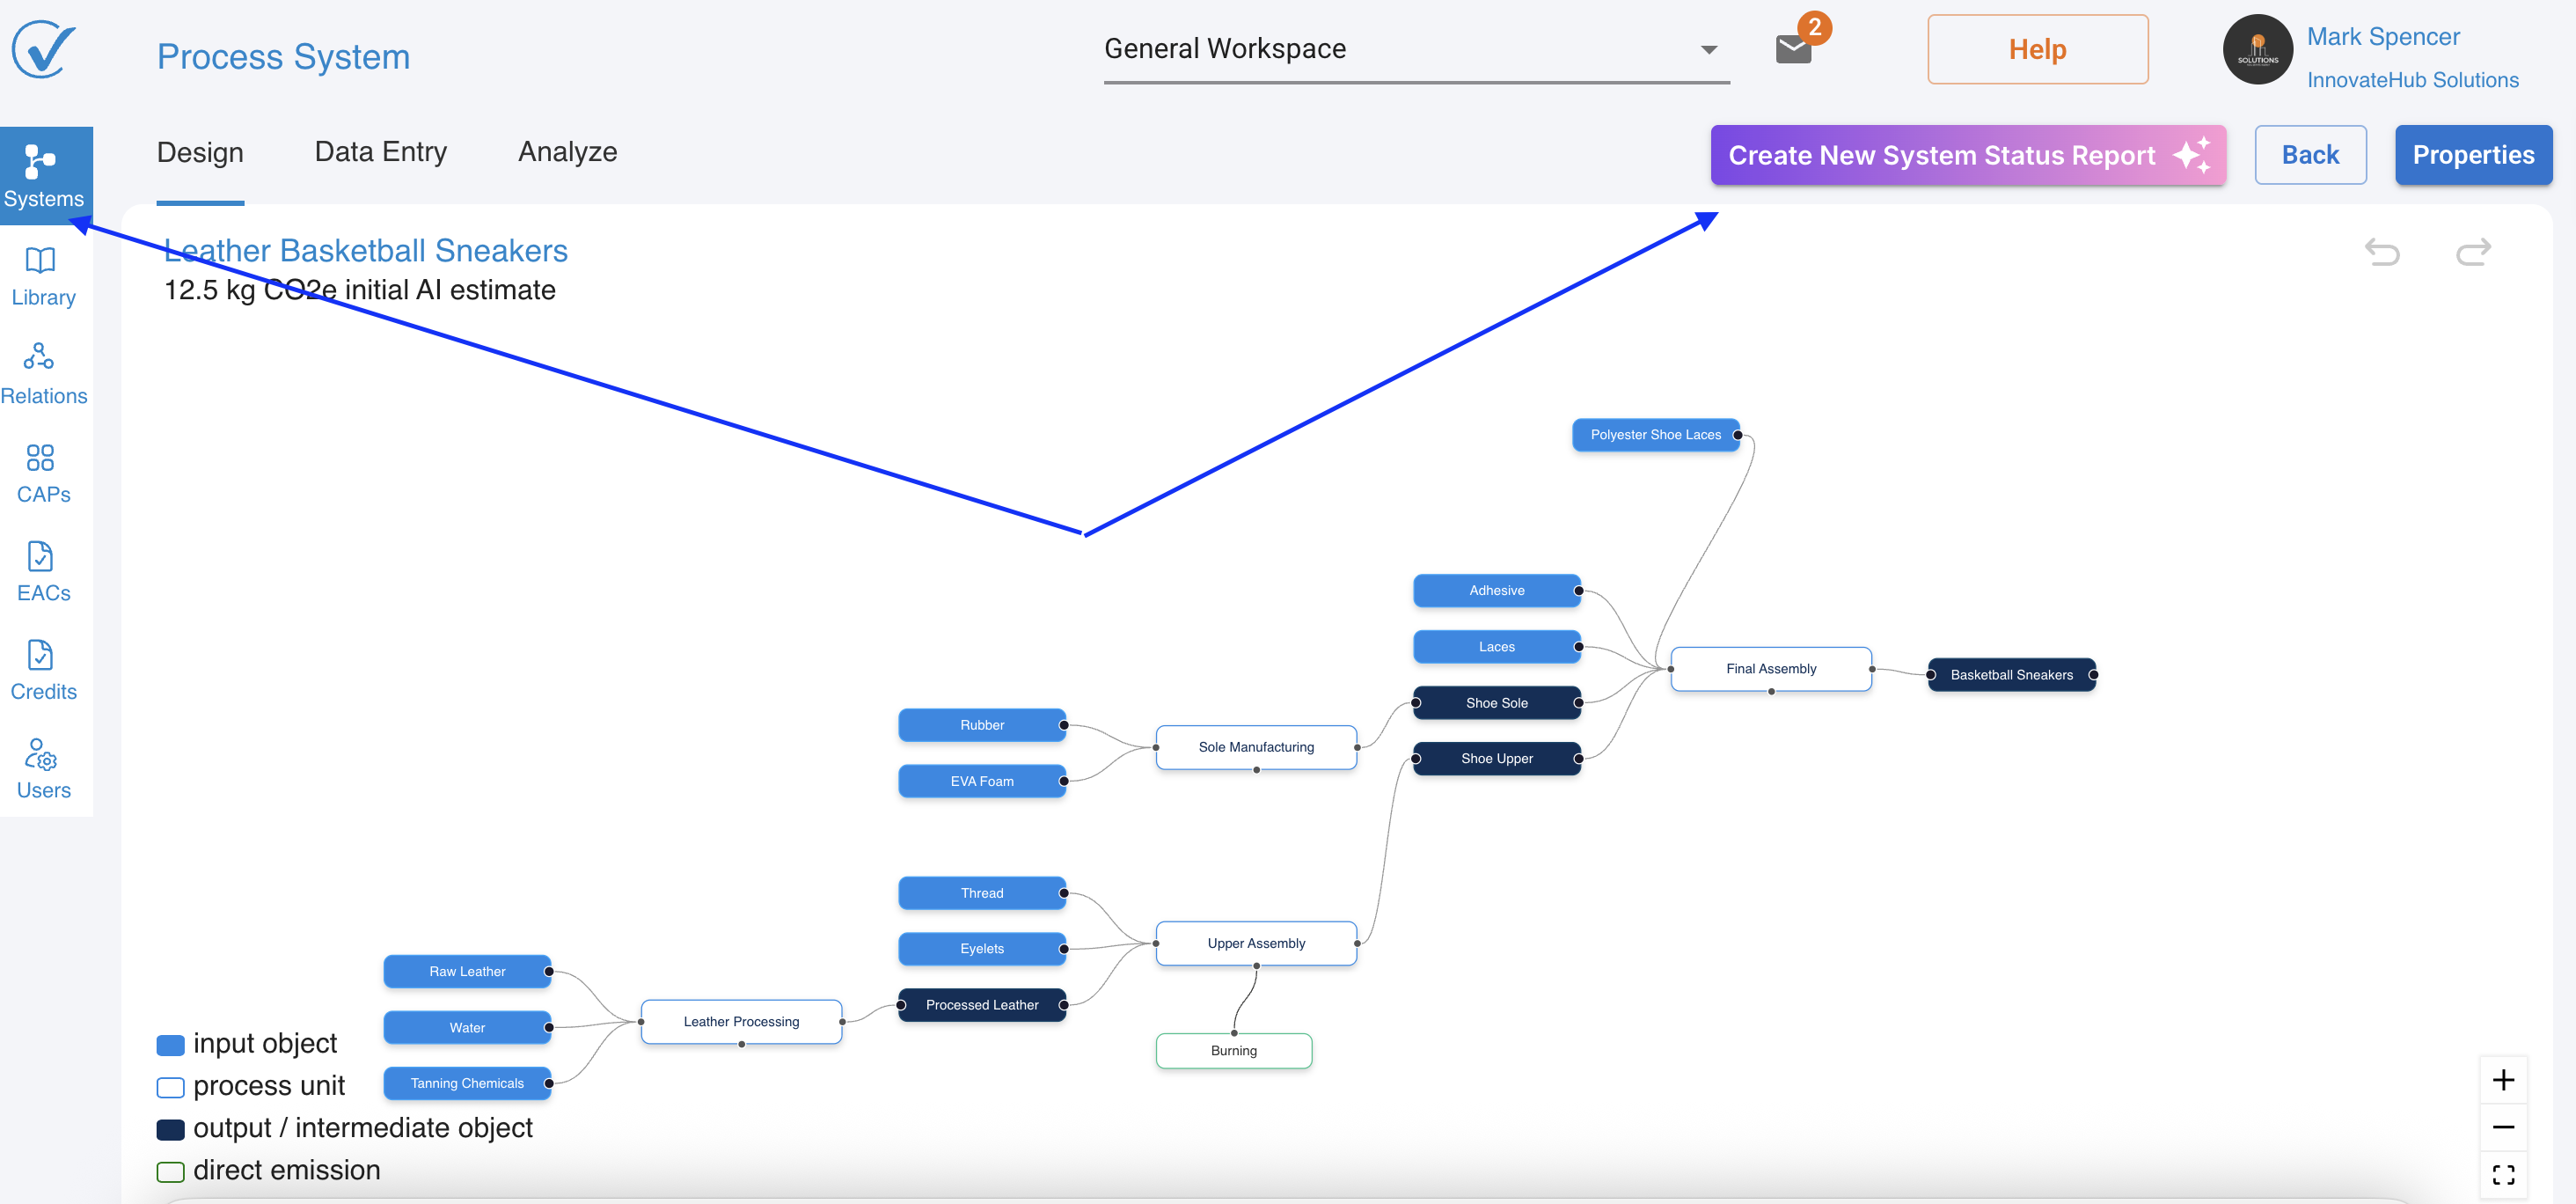2576x1204 pixels.
Task: Open the Credits sidebar page
Action: point(42,669)
